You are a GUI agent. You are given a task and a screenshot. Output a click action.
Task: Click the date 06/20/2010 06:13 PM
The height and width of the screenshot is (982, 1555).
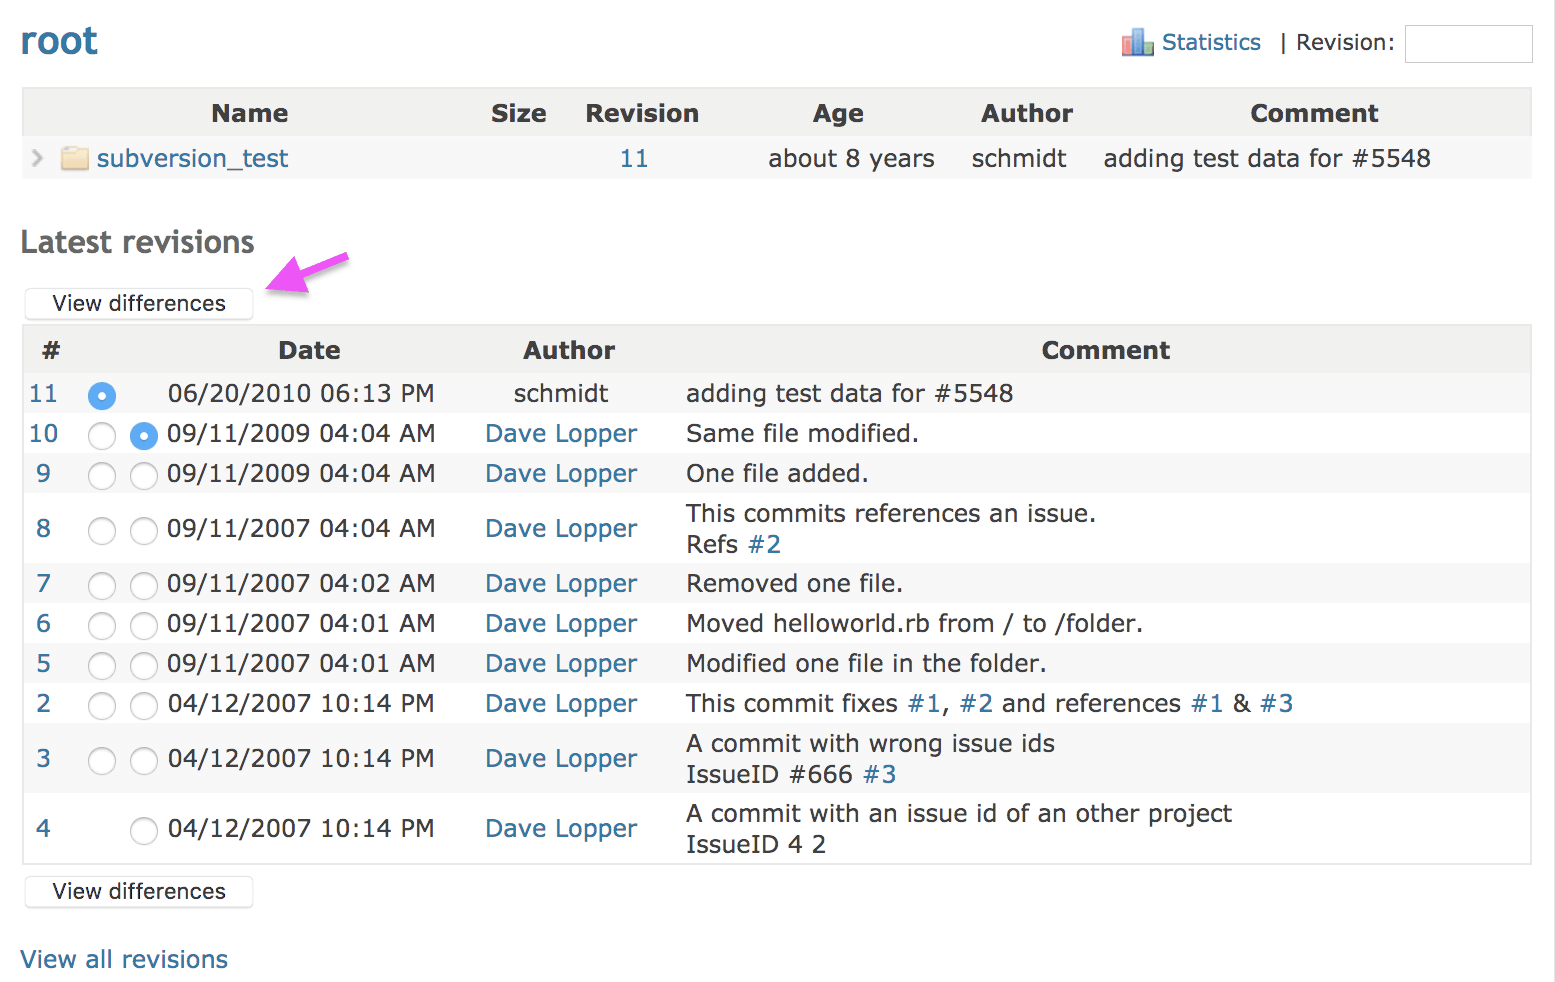pyautogui.click(x=301, y=393)
